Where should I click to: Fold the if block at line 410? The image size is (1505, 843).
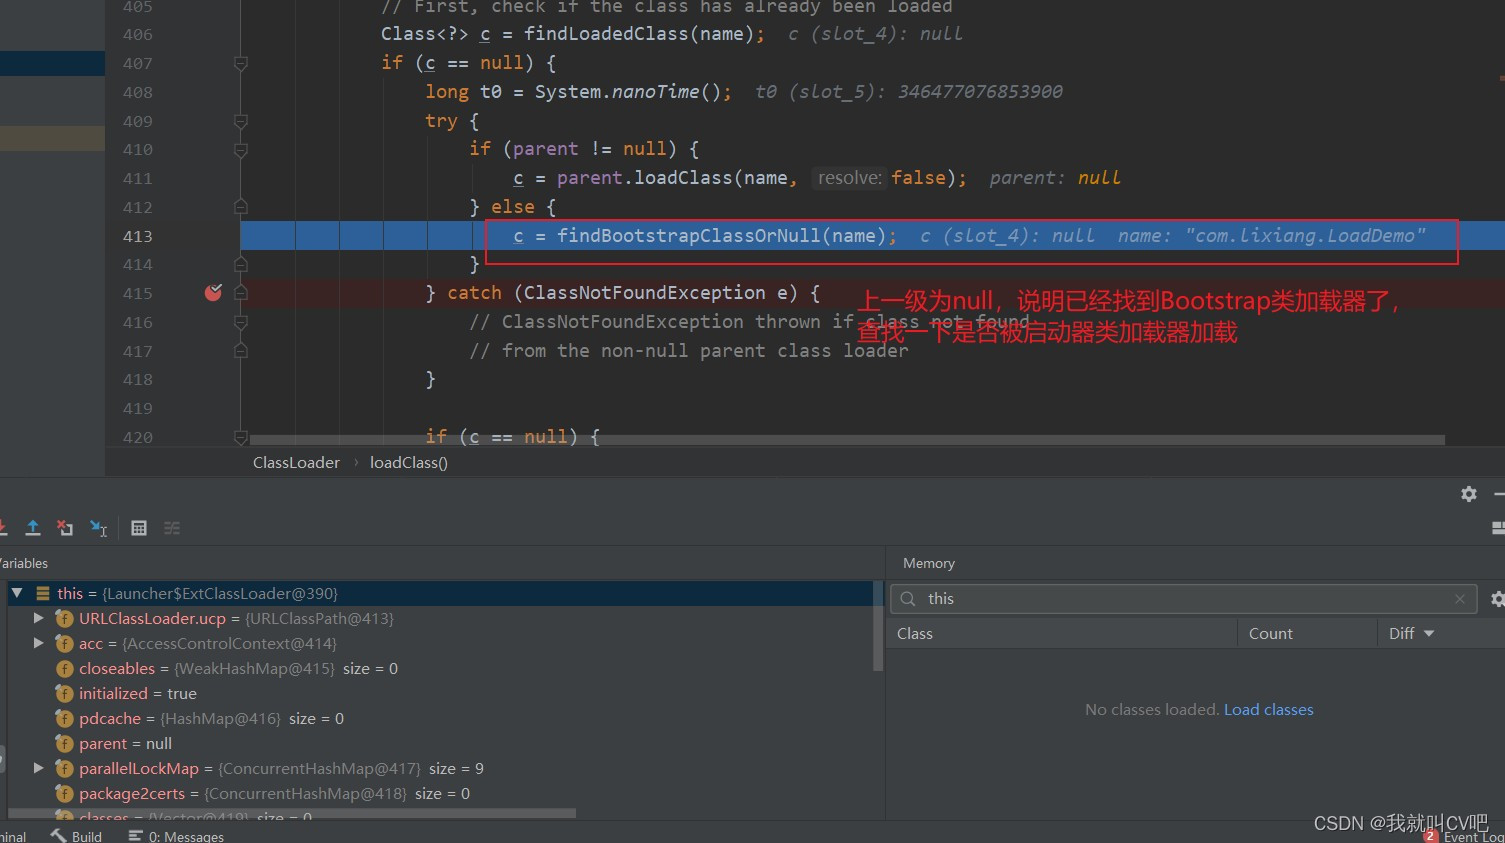[x=240, y=150]
